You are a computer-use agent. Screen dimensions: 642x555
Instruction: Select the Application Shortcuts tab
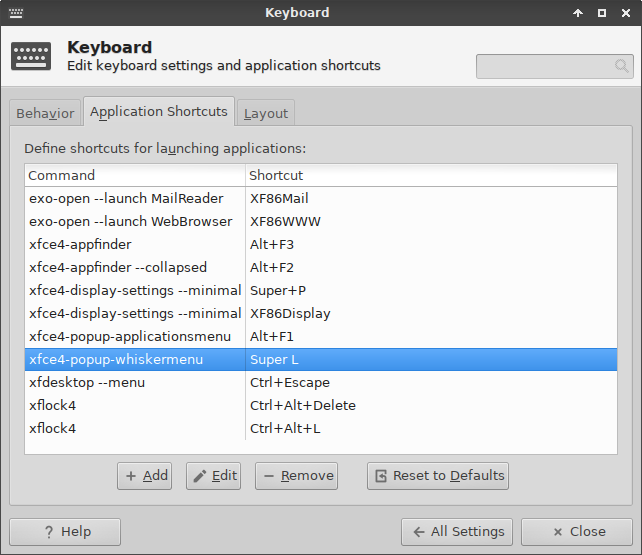[159, 112]
